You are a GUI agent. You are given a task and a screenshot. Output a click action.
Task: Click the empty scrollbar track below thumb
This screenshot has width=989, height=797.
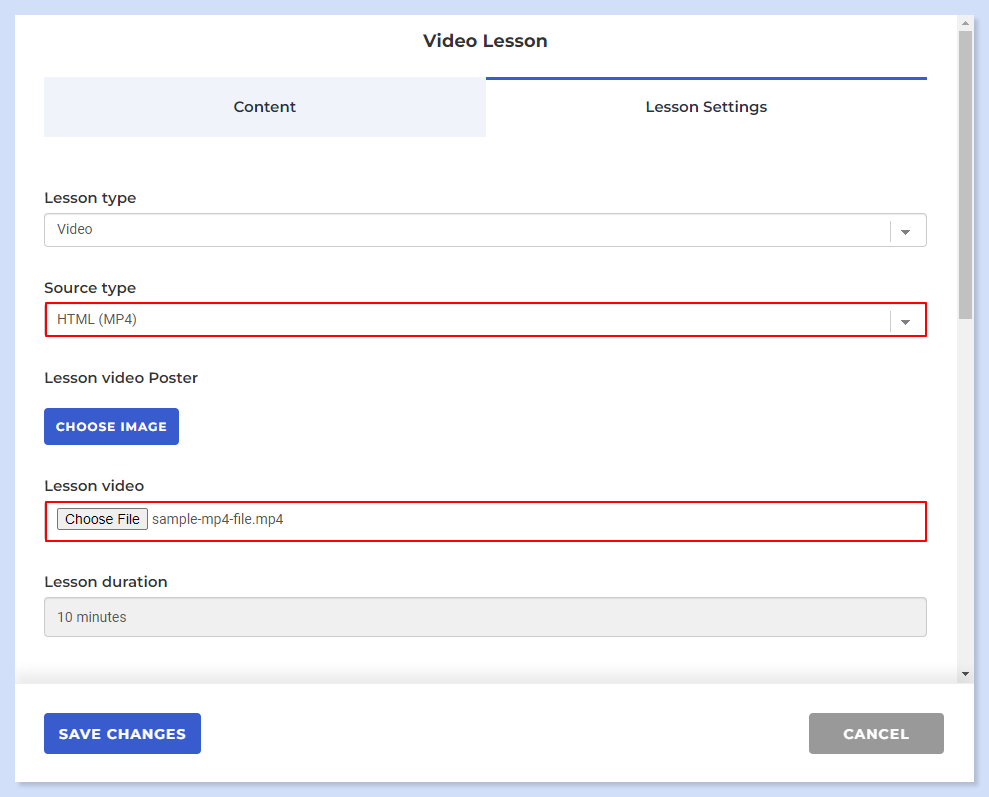pyautogui.click(x=965, y=492)
